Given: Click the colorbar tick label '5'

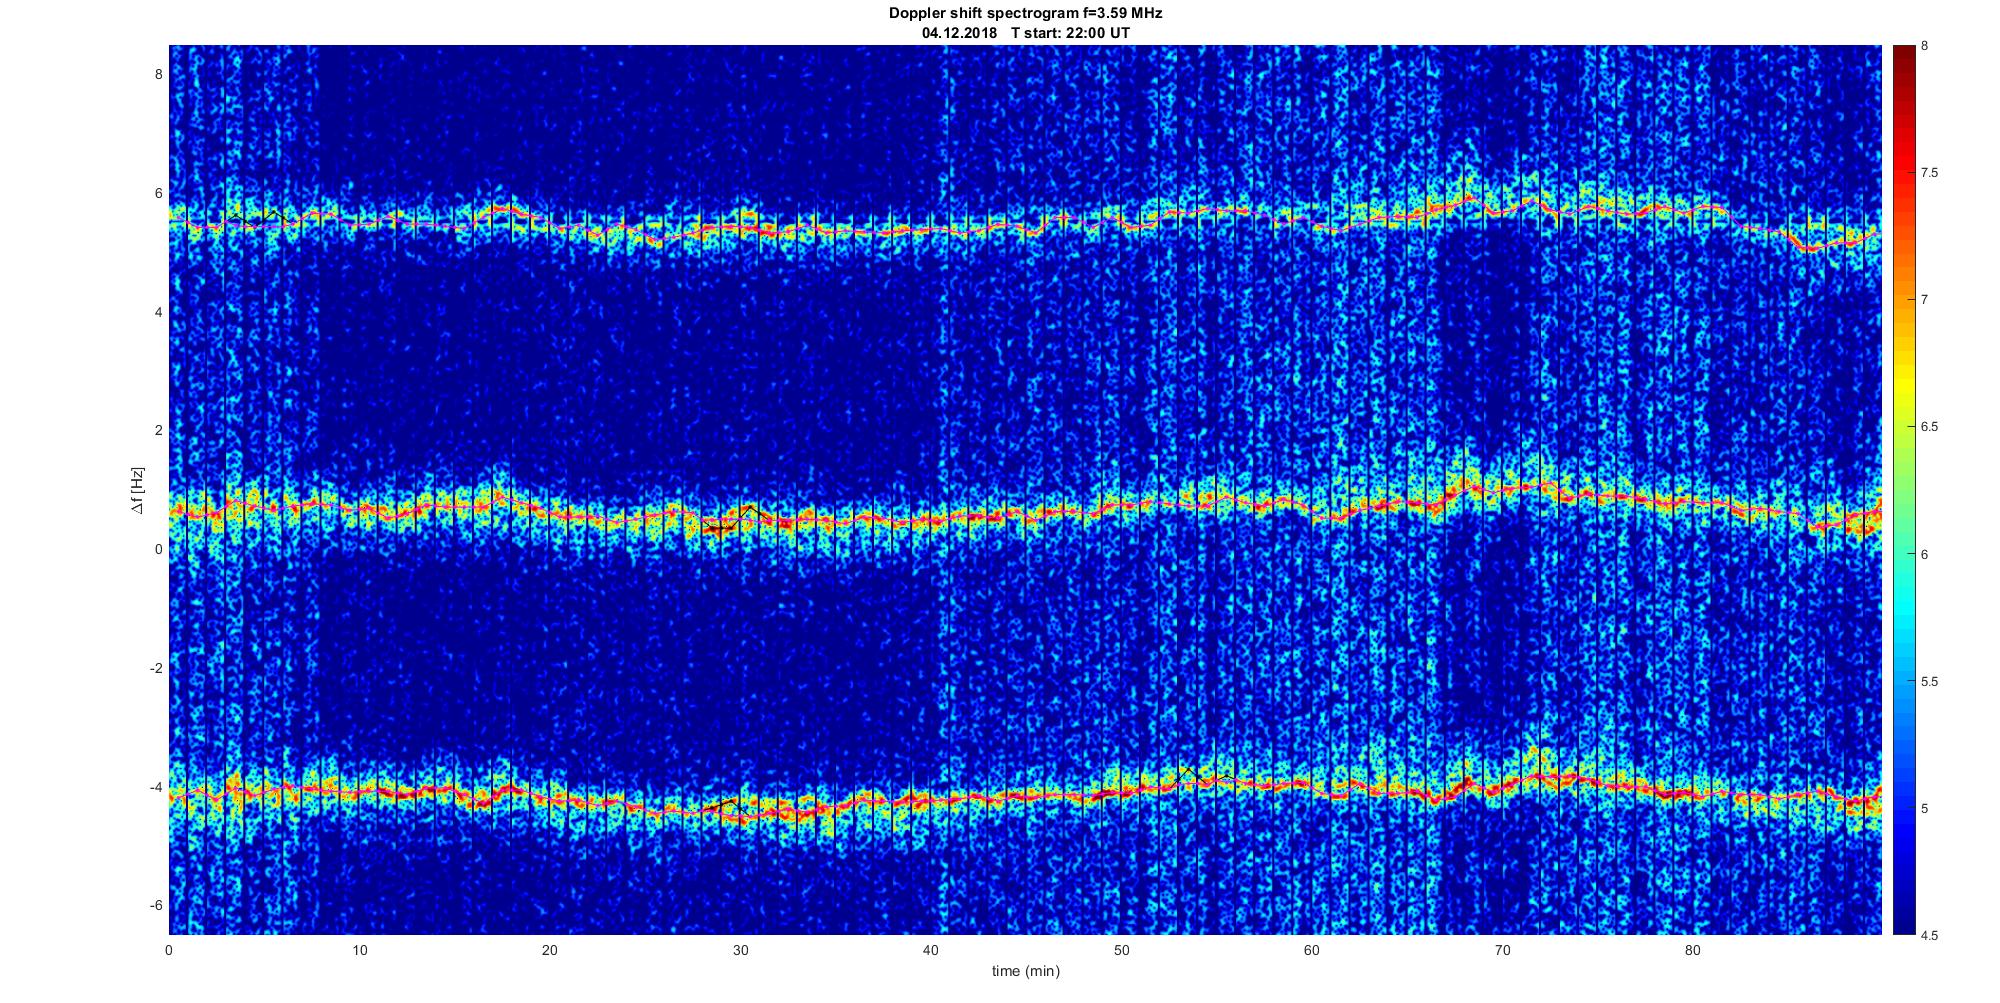Looking at the screenshot, I should click(1925, 809).
